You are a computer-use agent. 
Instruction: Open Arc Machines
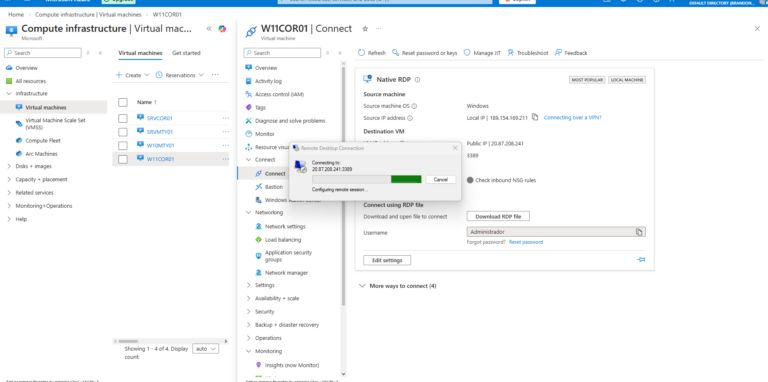[x=41, y=154]
